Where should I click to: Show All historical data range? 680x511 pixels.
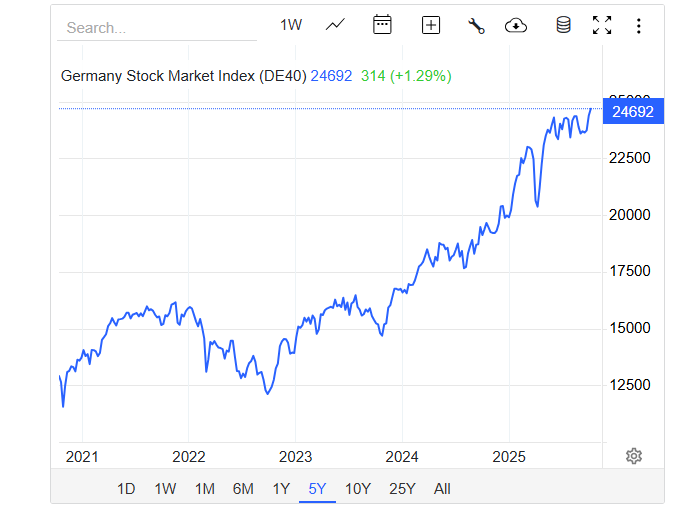point(442,489)
